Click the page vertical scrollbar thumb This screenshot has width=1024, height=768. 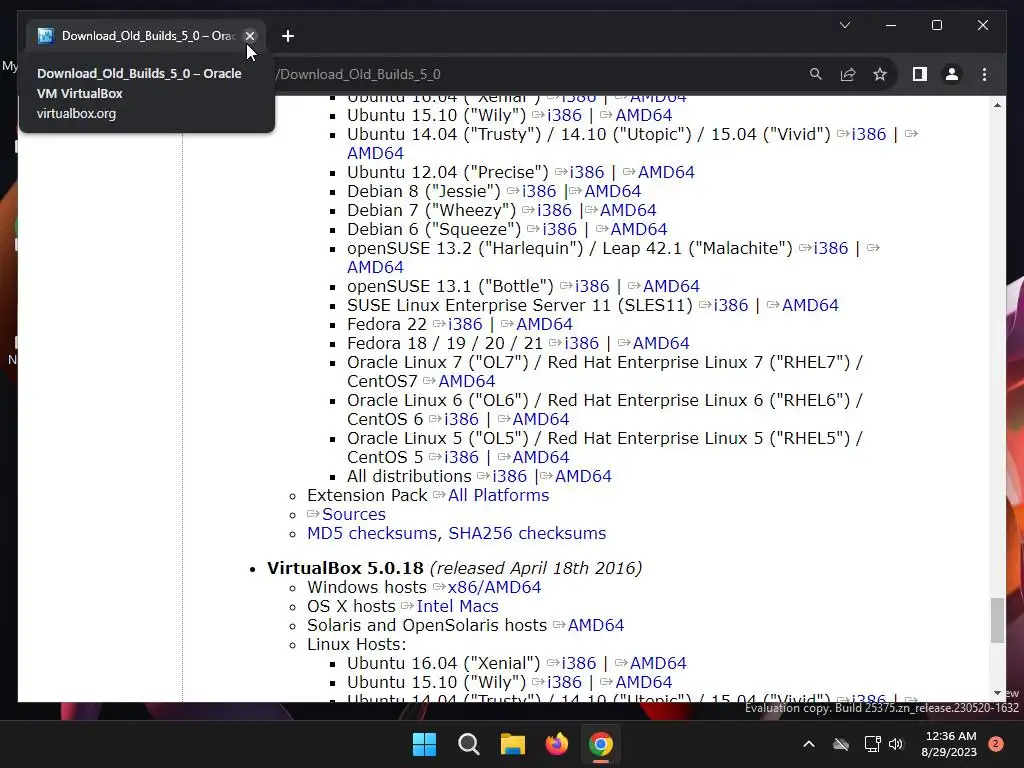(x=997, y=620)
